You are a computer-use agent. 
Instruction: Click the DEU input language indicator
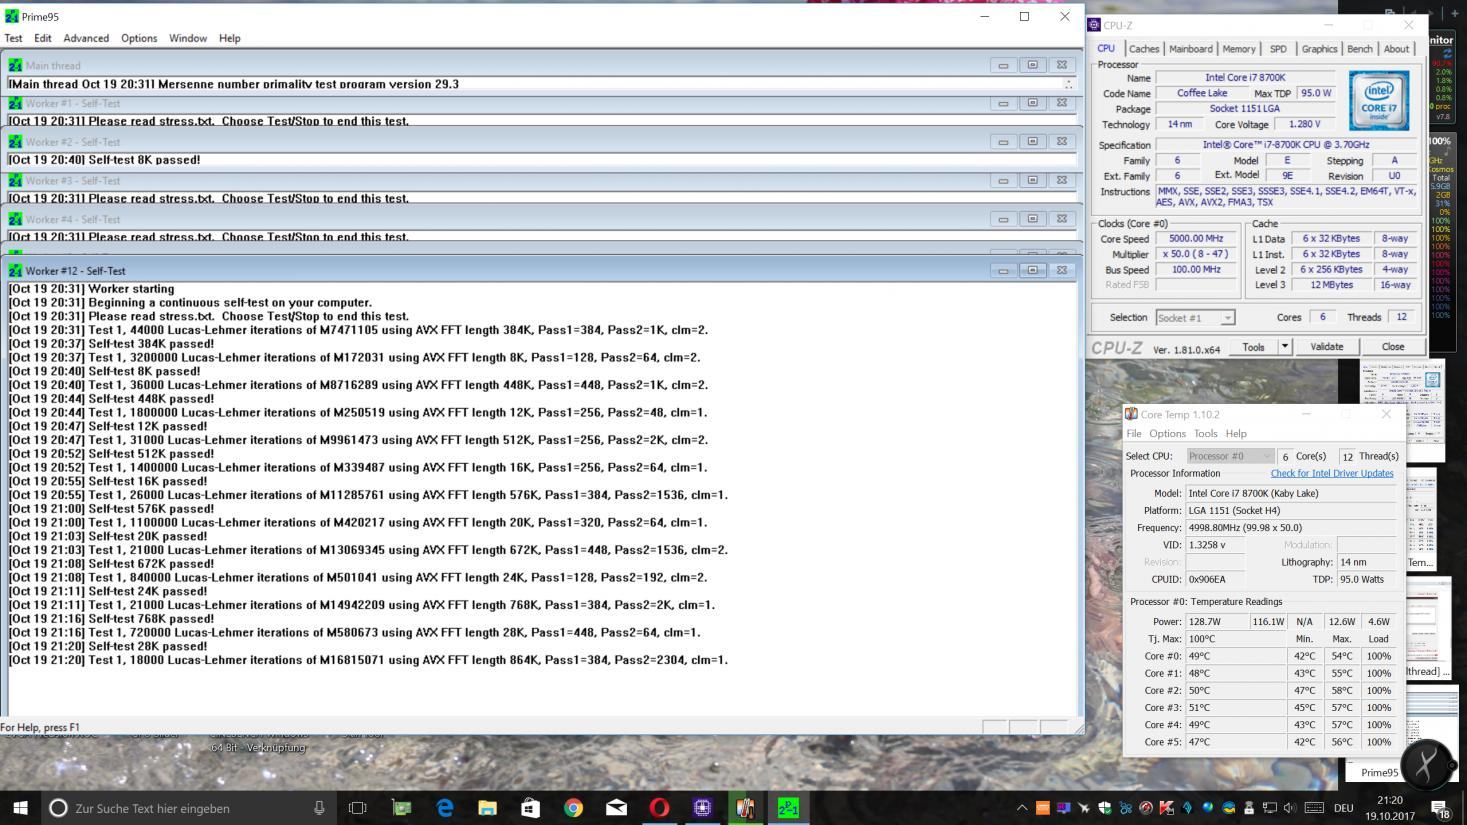(x=1343, y=808)
